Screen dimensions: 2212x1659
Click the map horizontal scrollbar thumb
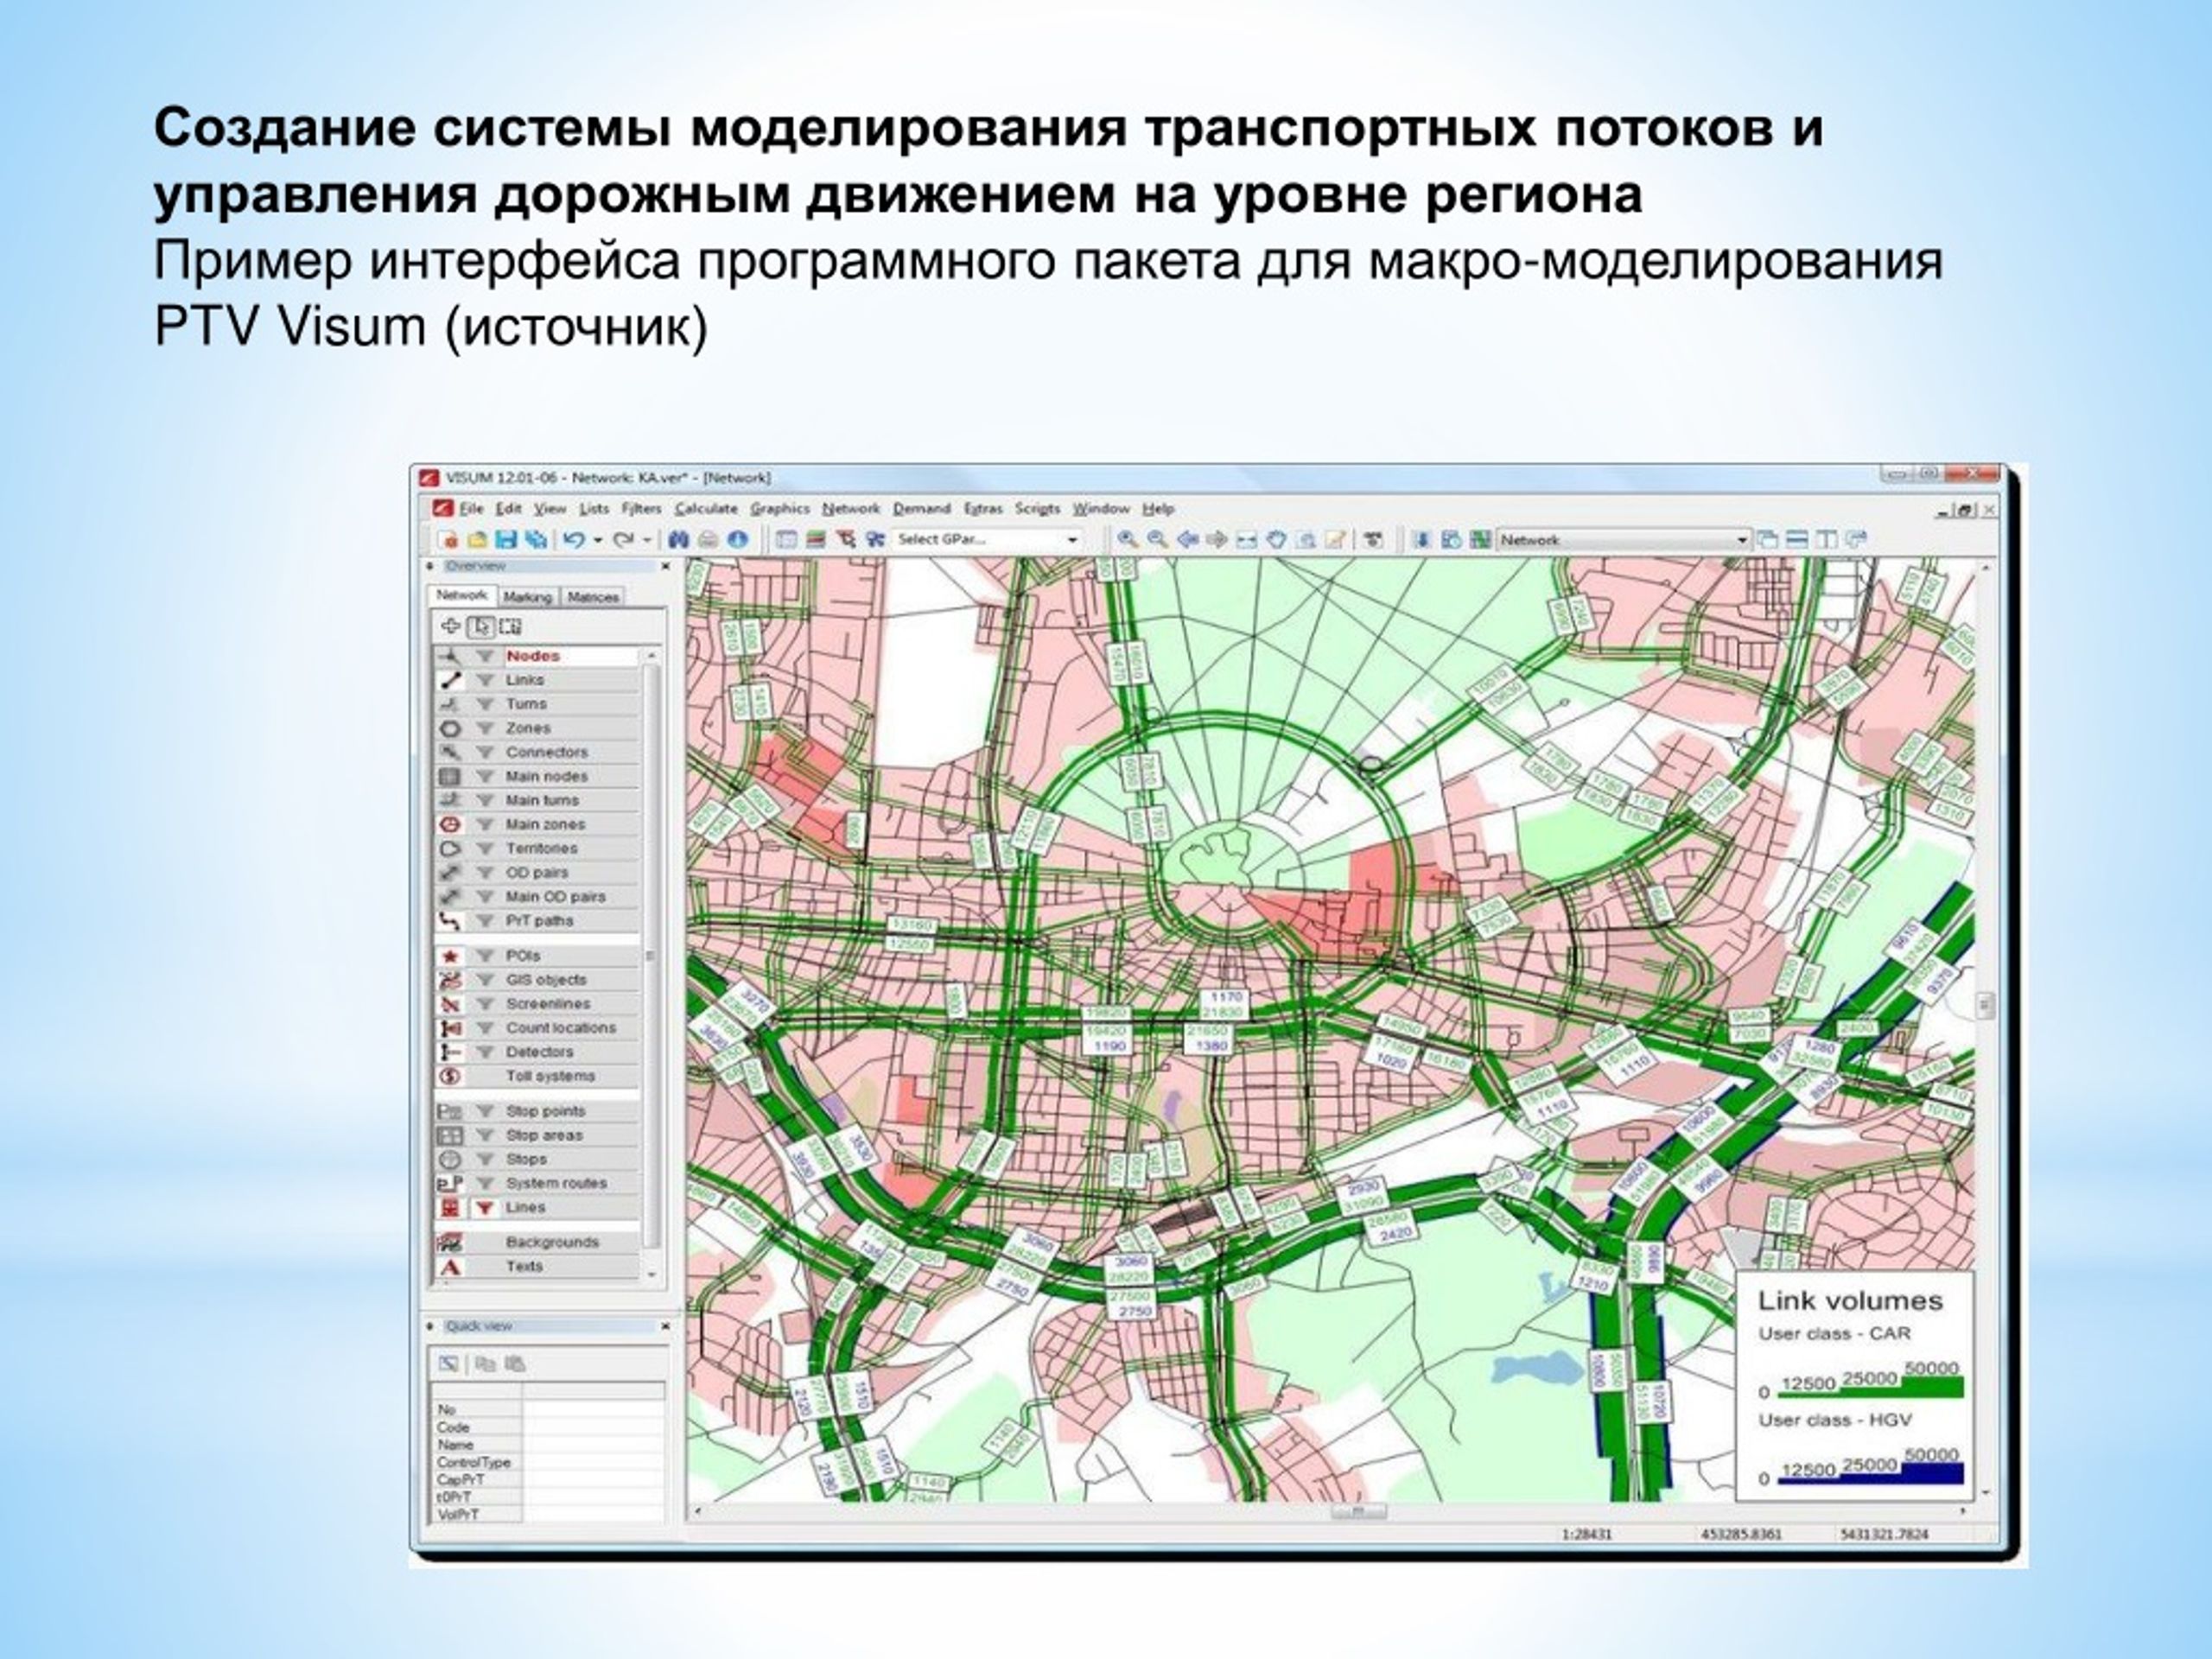pyautogui.click(x=1357, y=1512)
